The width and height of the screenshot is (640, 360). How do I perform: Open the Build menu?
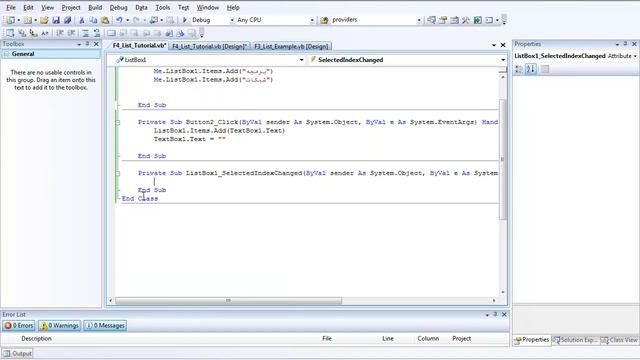click(95, 7)
